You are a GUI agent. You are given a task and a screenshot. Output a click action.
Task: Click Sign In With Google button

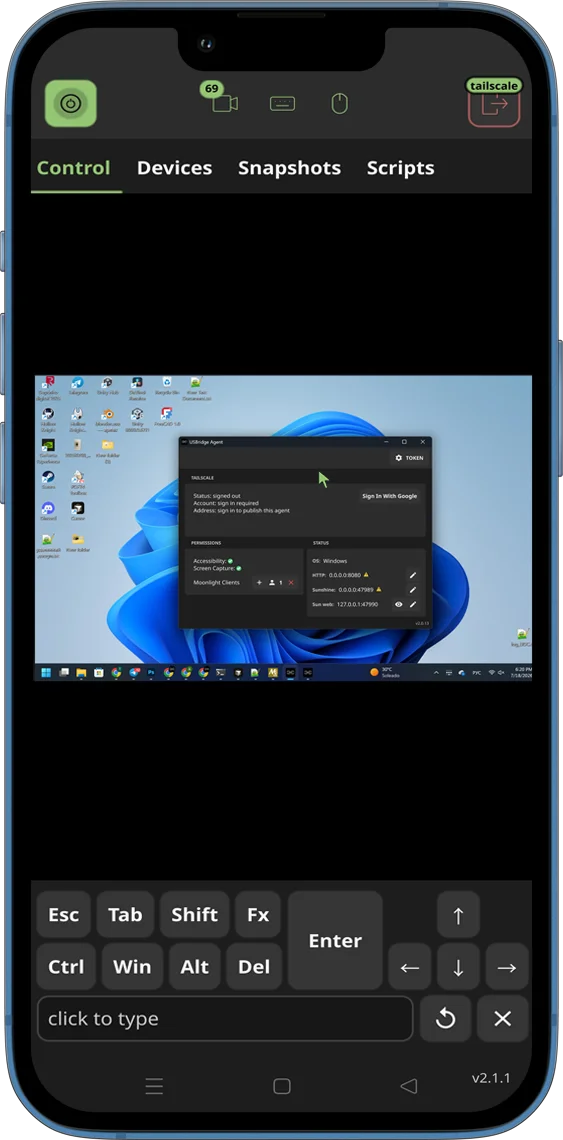[390, 496]
